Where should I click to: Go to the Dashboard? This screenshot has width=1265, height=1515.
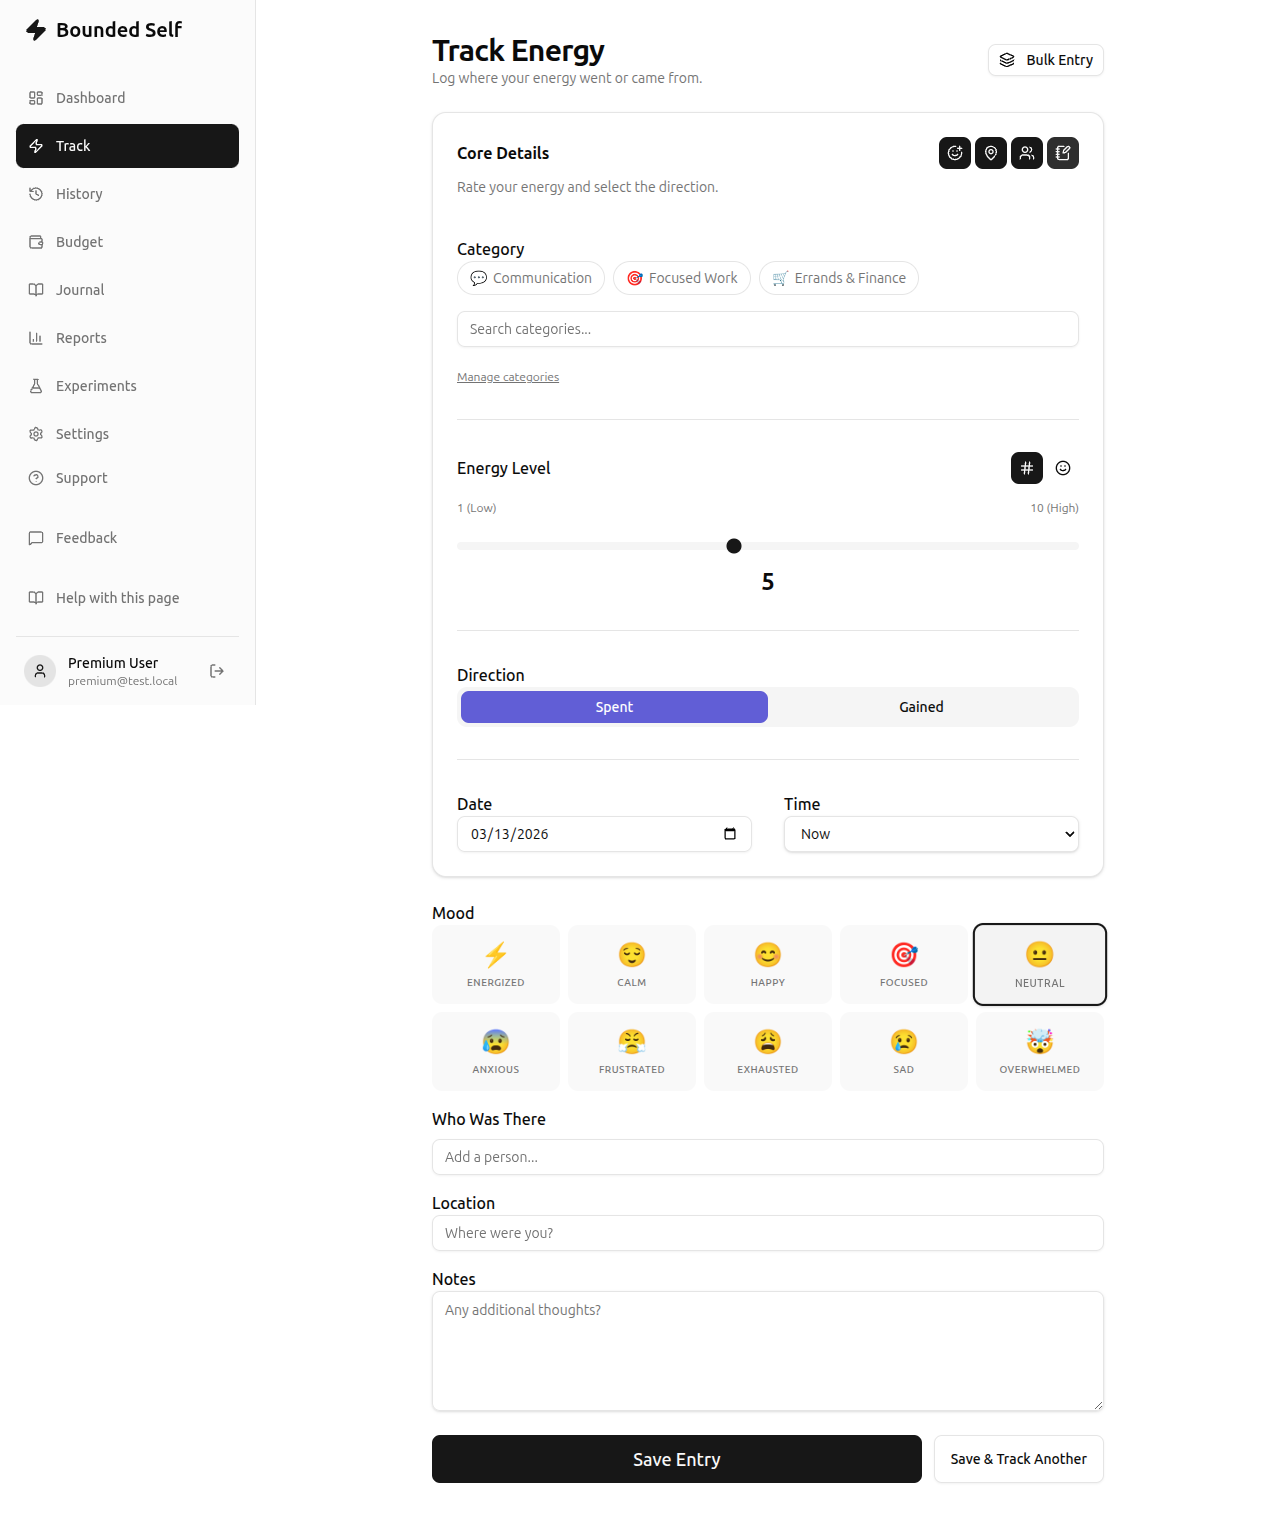[x=90, y=98]
